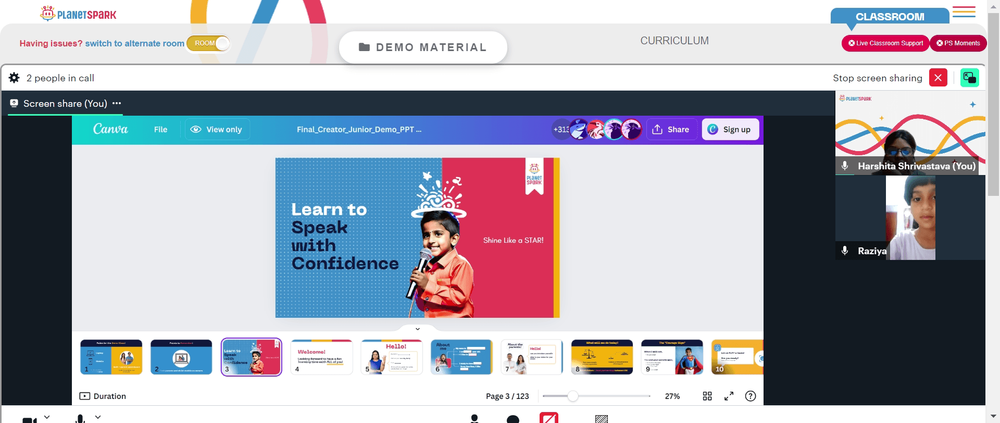Viewport: 1000px width, 423px height.
Task: Click the main slide Learn to Speak
Action: click(x=418, y=237)
